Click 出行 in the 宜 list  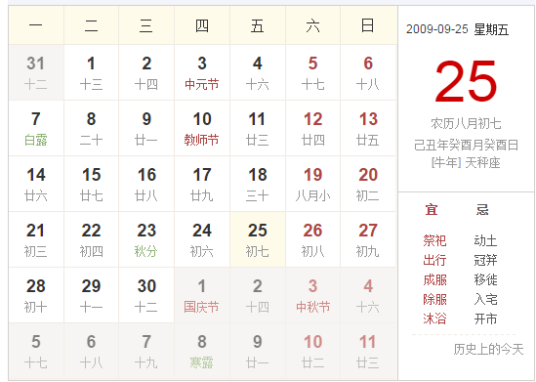point(434,260)
